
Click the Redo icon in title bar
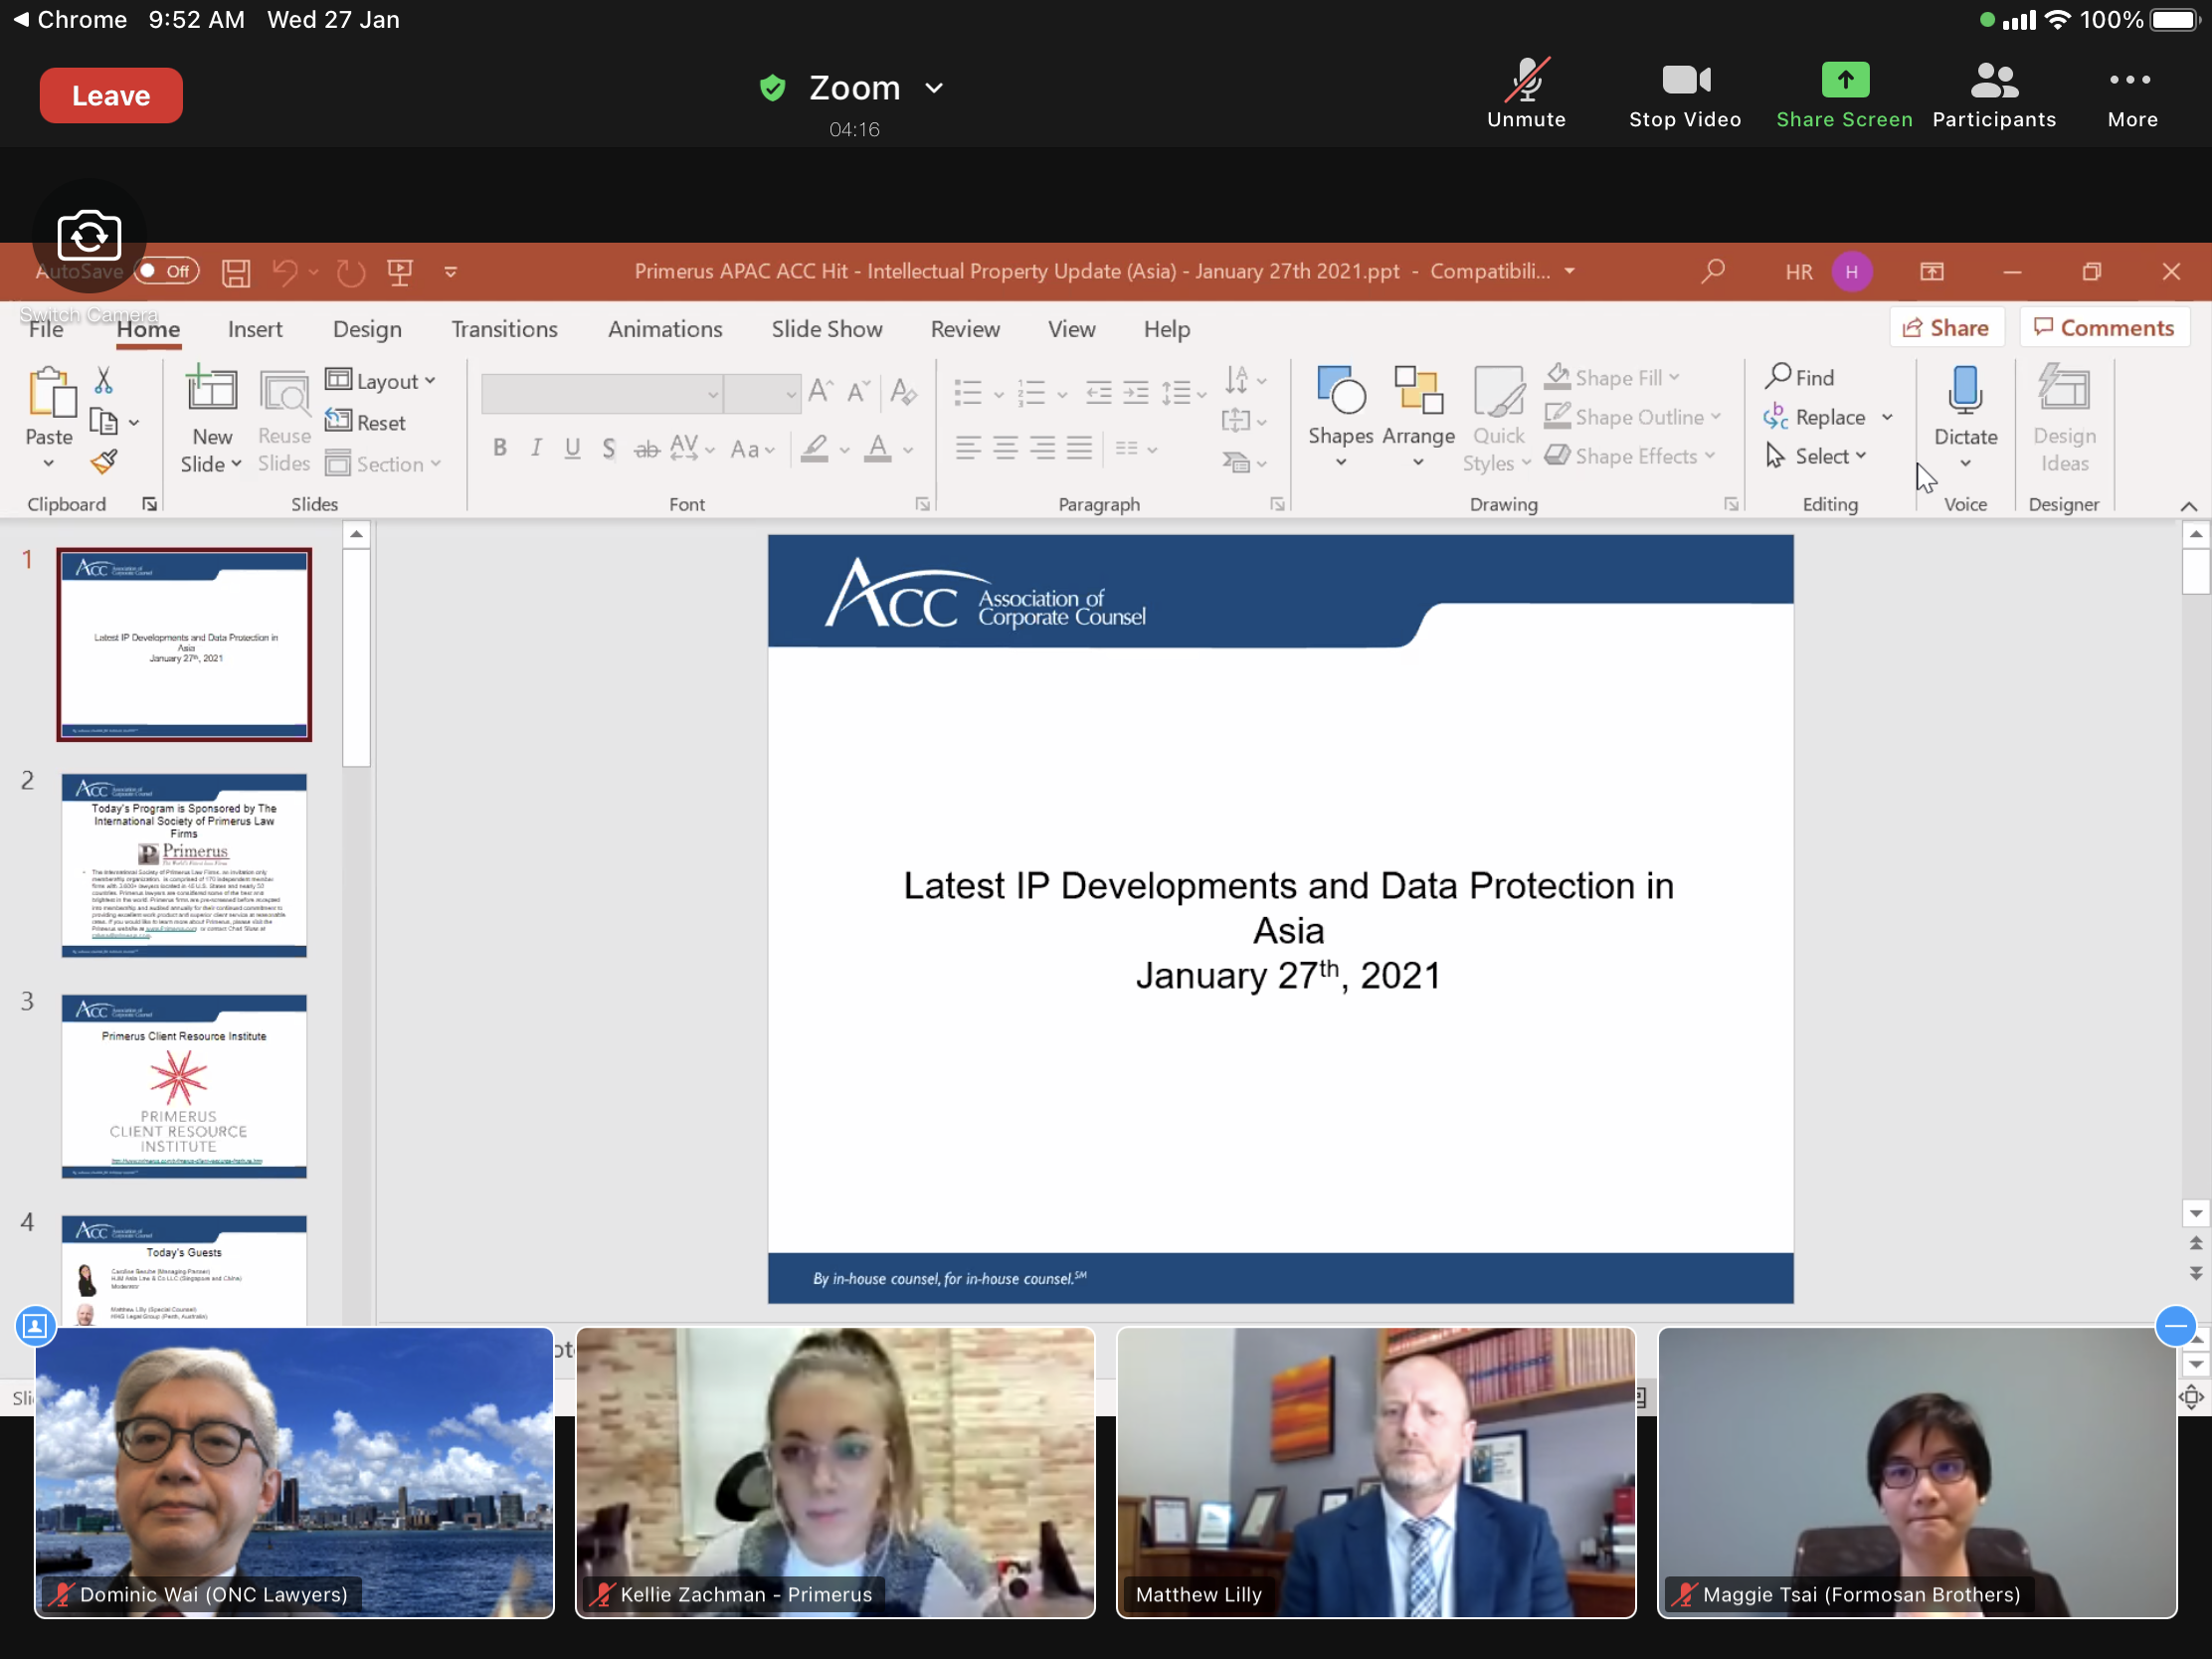click(350, 272)
